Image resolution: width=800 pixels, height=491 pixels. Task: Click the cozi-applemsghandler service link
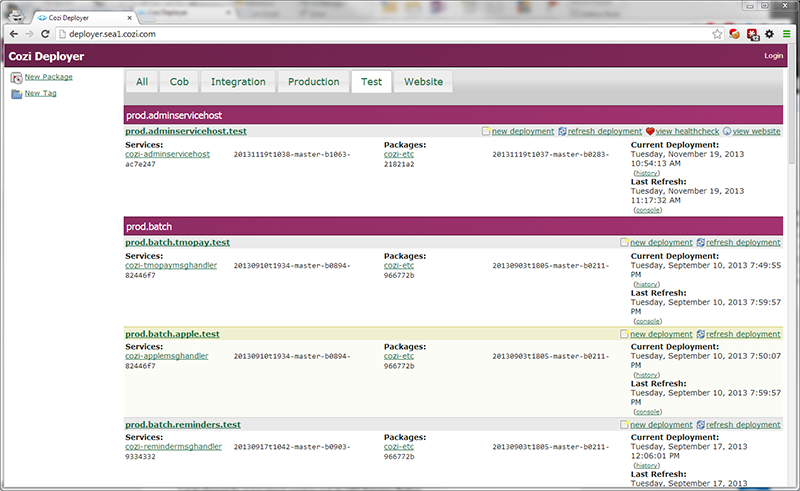click(167, 356)
